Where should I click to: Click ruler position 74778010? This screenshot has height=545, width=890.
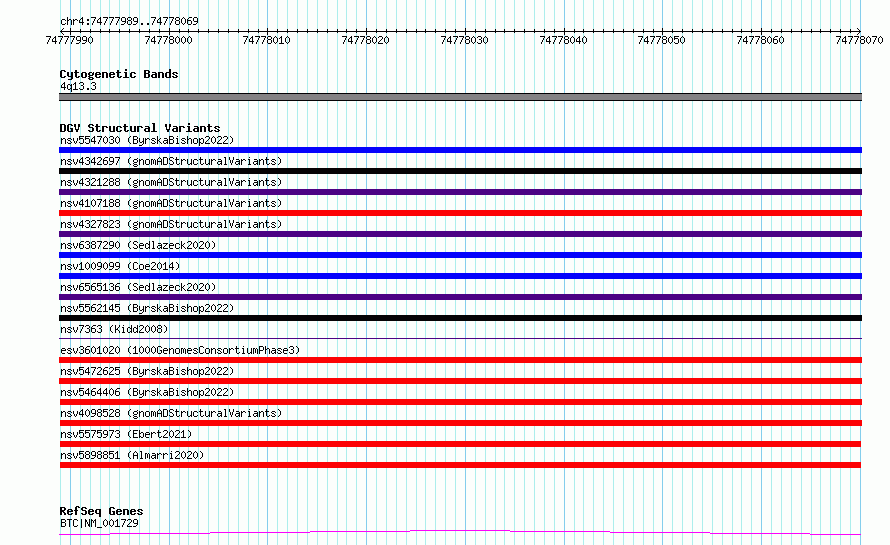pos(266,40)
